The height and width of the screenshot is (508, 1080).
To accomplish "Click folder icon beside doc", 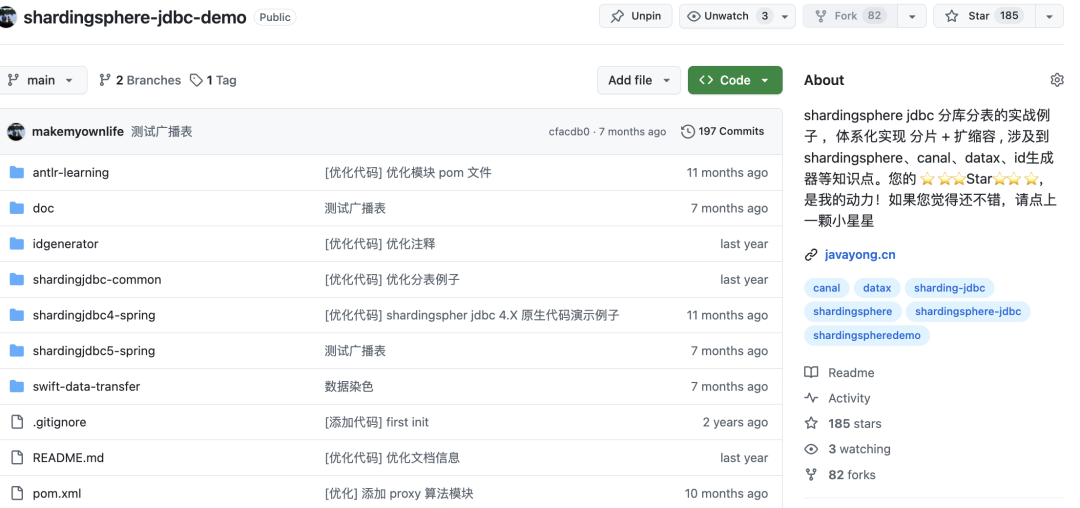I will click(17, 208).
